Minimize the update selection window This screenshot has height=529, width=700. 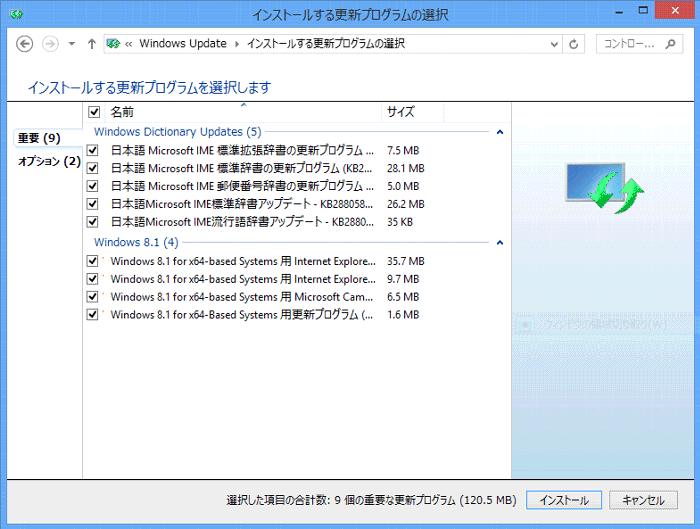click(619, 12)
